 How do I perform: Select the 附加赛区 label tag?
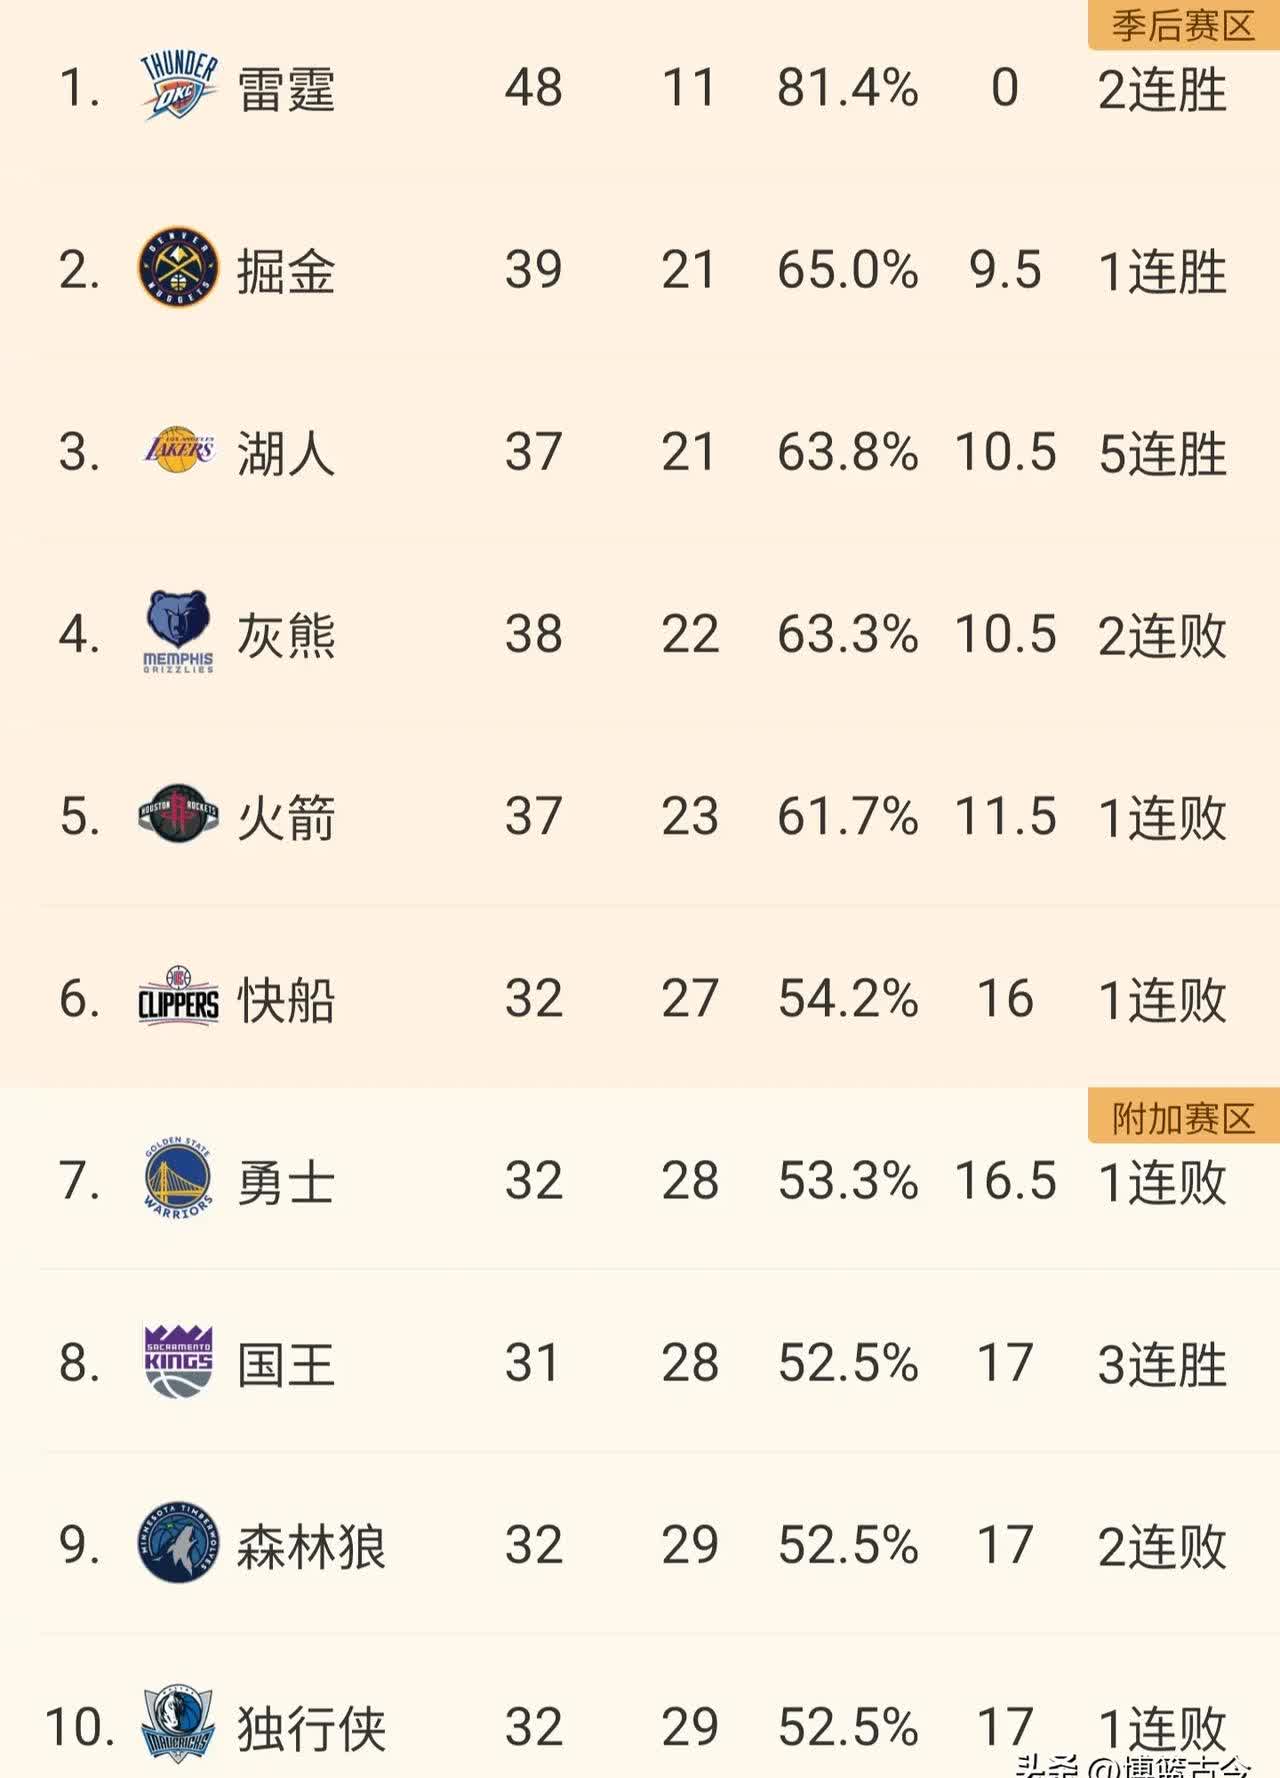1183,1118
